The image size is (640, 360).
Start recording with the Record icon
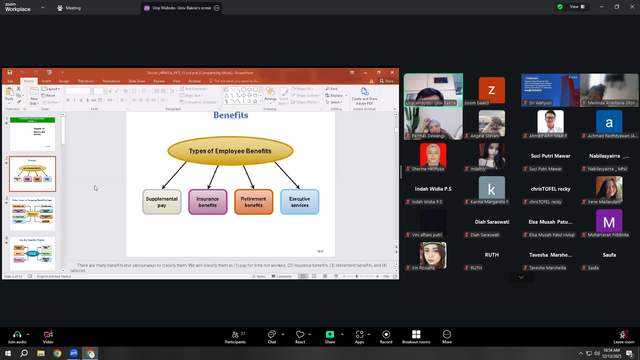386,334
